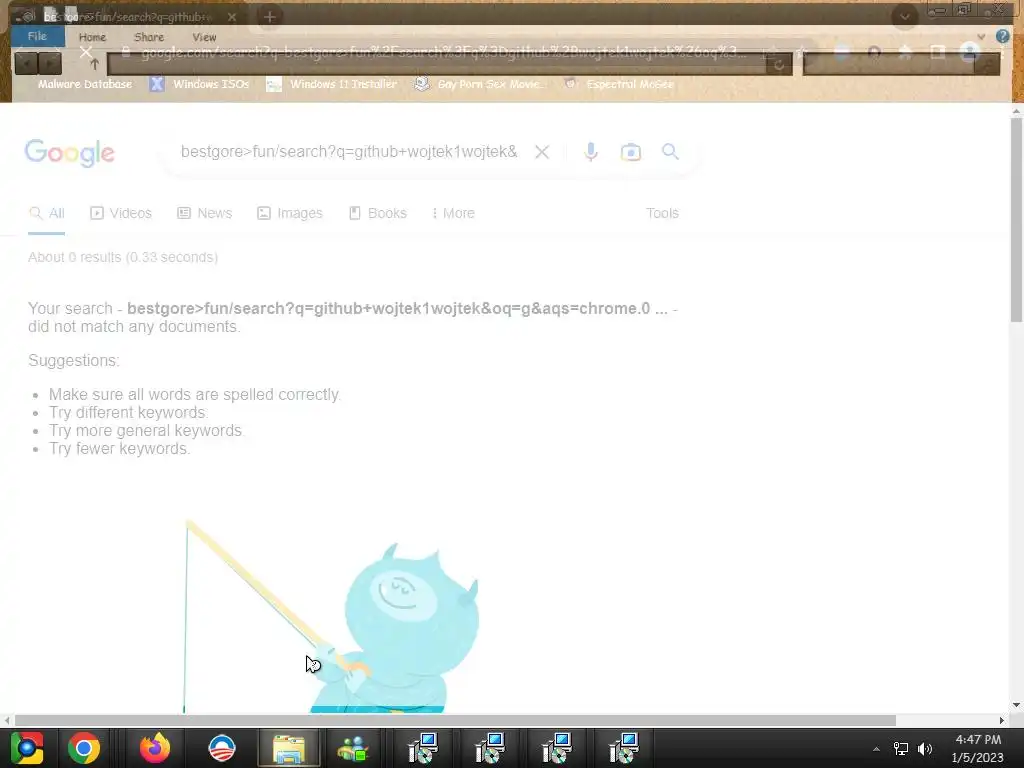Open the search Tools options
The image size is (1024, 768).
click(x=662, y=213)
